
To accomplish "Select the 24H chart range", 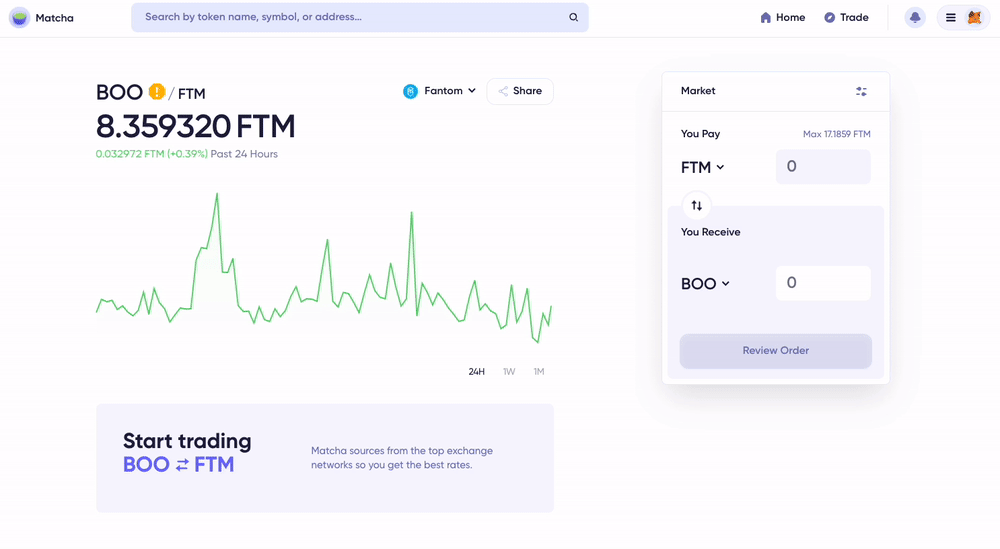I will click(476, 372).
